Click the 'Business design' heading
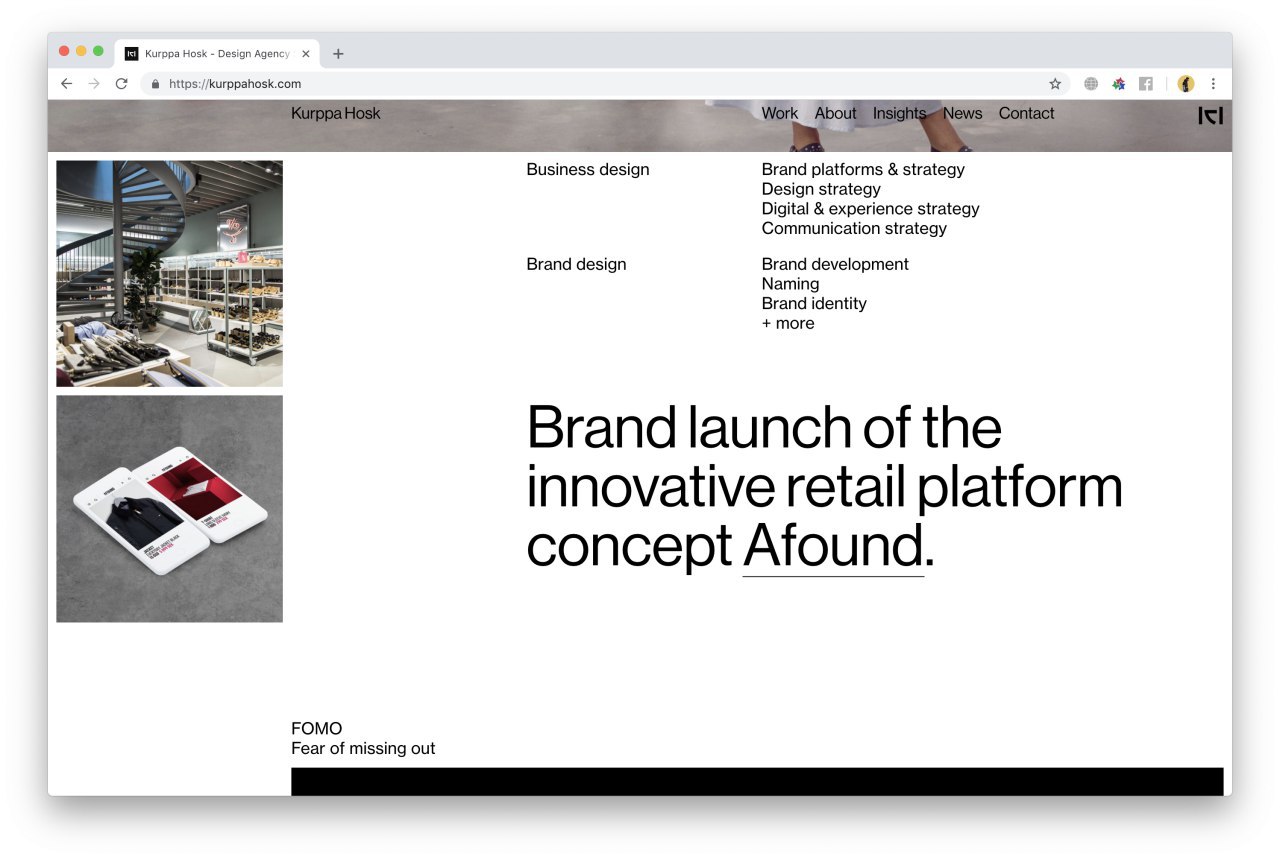The width and height of the screenshot is (1280, 859). click(588, 170)
